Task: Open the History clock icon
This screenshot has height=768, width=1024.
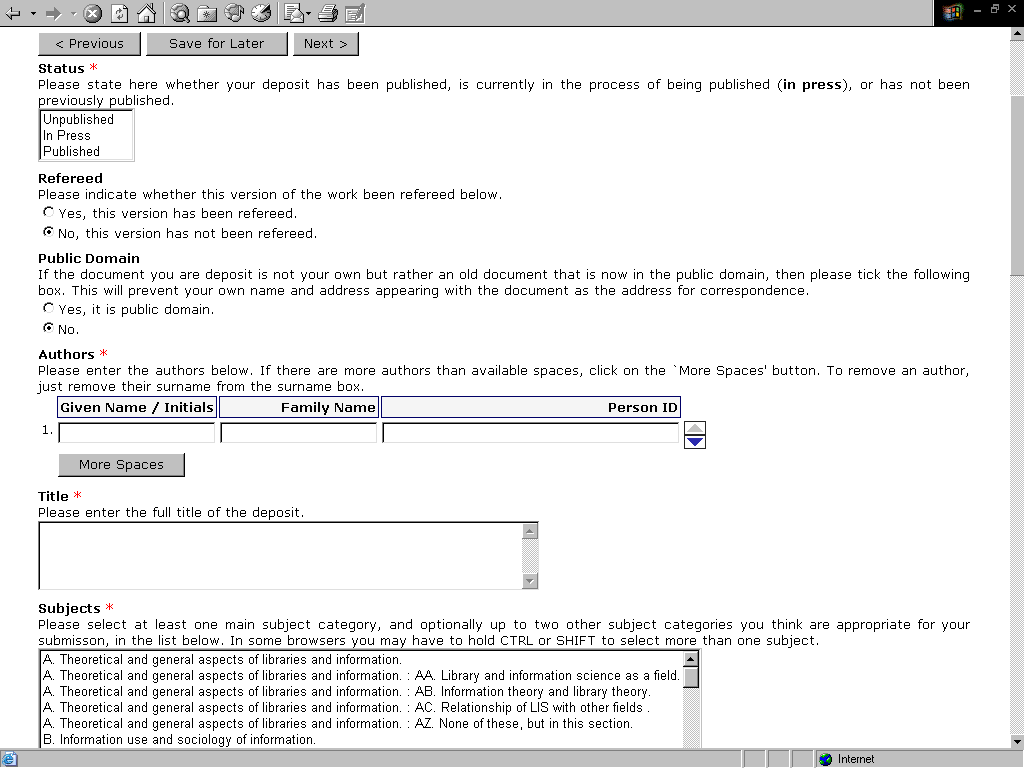Action: pyautogui.click(x=261, y=13)
